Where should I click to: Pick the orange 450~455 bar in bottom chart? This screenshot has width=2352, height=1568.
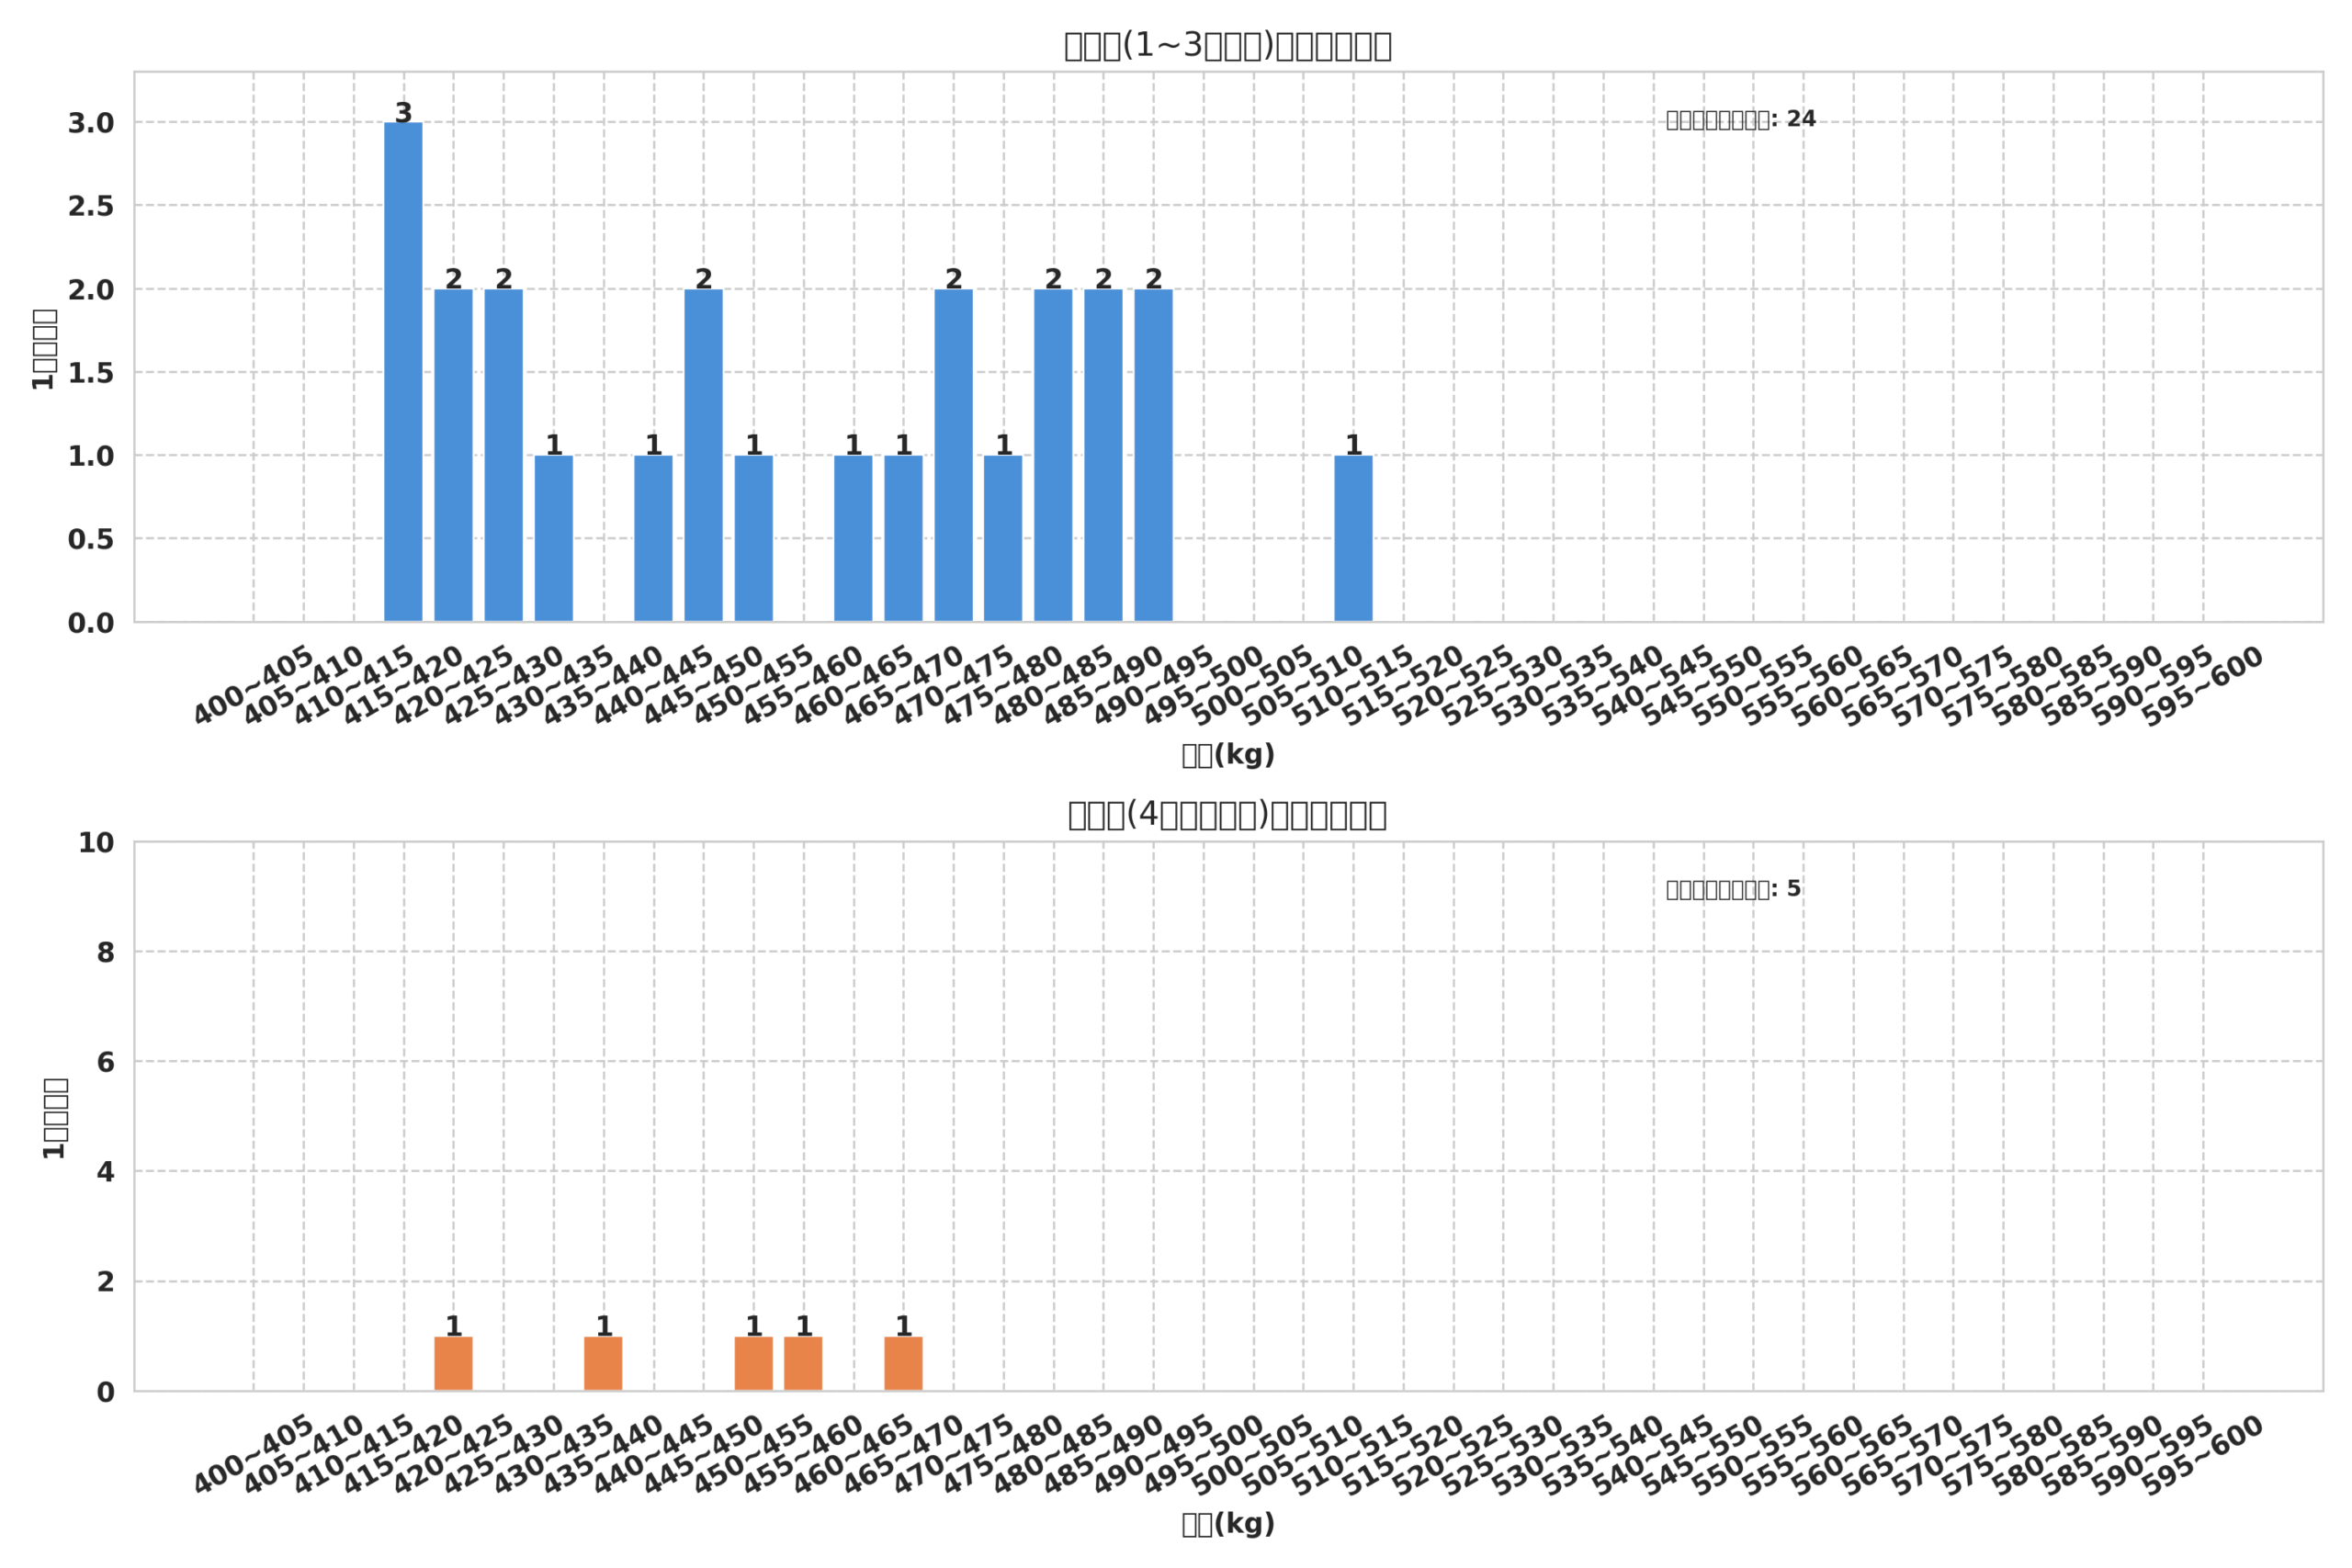click(753, 1363)
